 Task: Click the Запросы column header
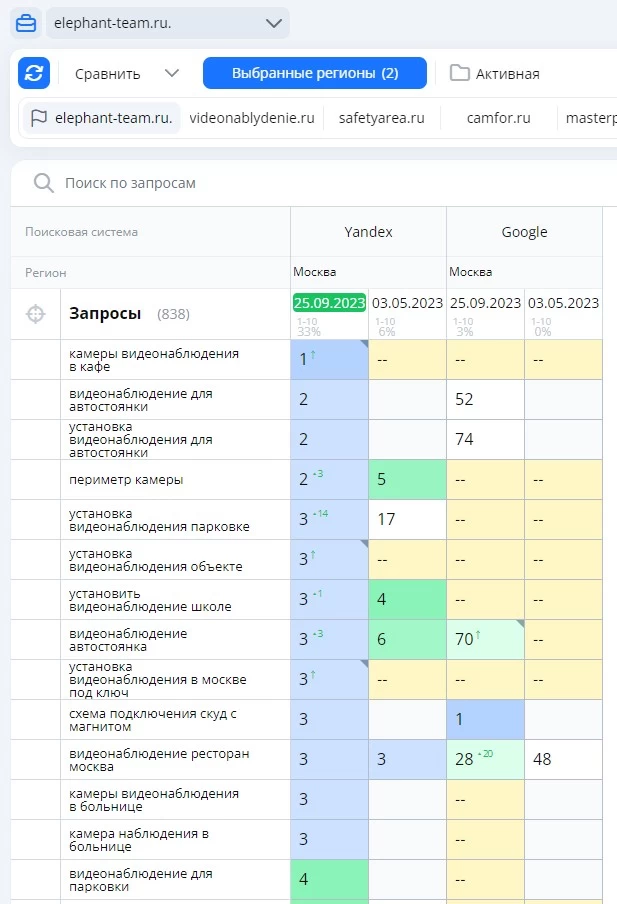(105, 314)
